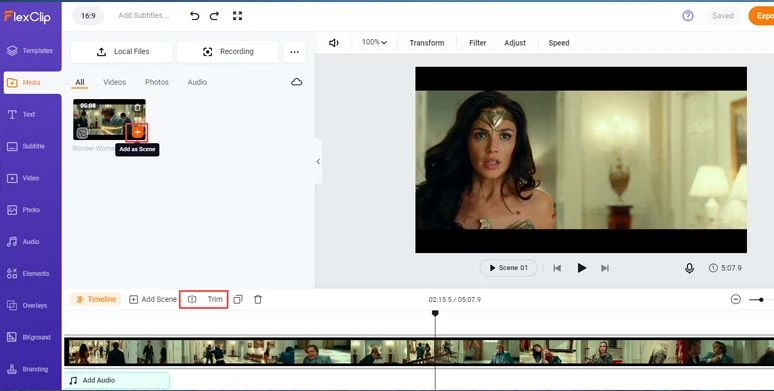This screenshot has height=391, width=774.
Task: Click the Add Subtitles field
Action: click(144, 16)
